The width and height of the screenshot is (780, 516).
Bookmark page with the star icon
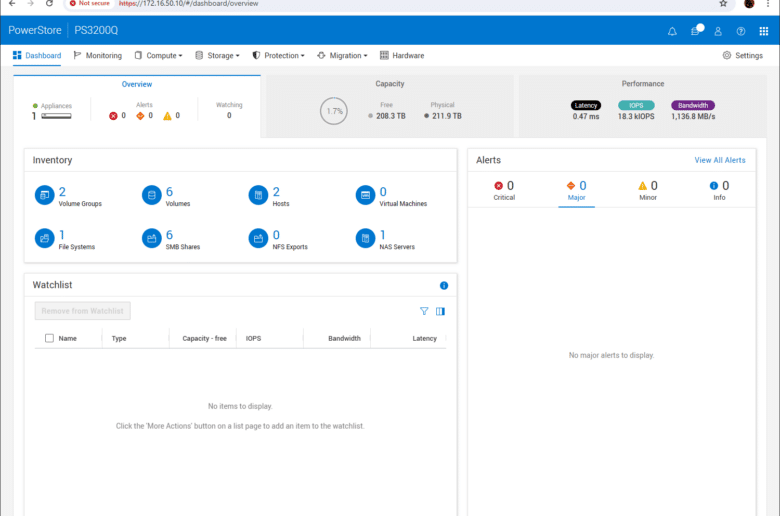click(x=723, y=3)
